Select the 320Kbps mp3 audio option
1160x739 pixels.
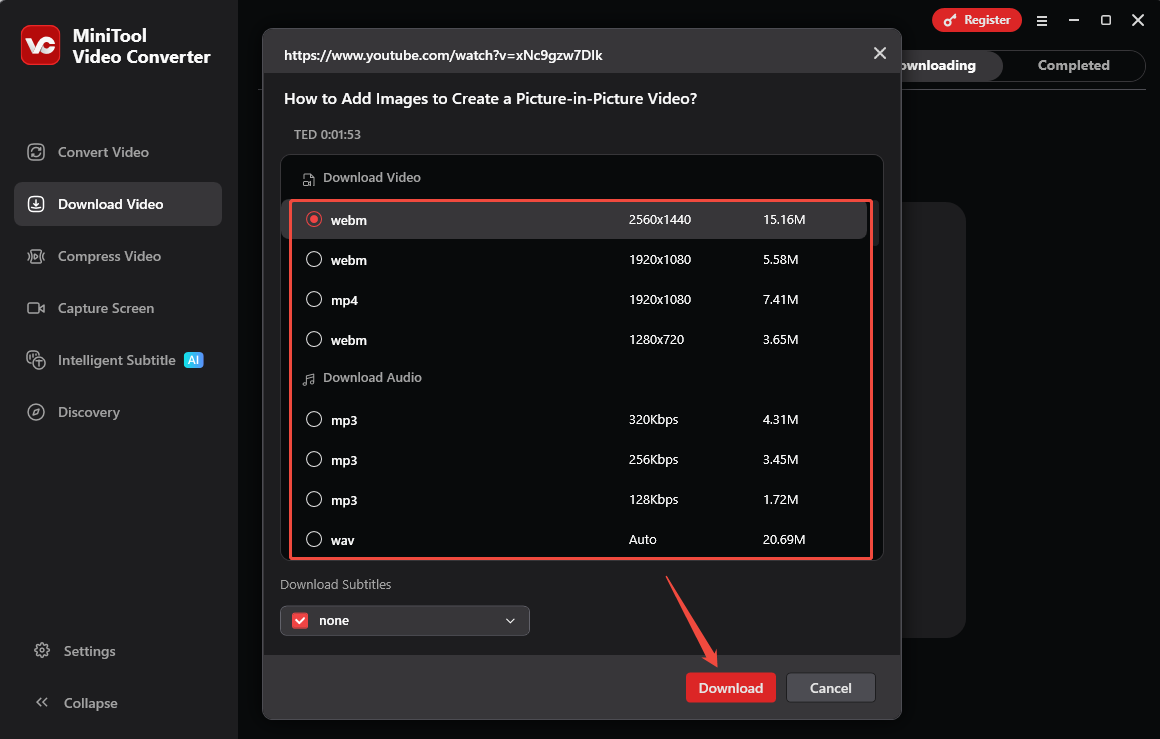pyautogui.click(x=313, y=419)
